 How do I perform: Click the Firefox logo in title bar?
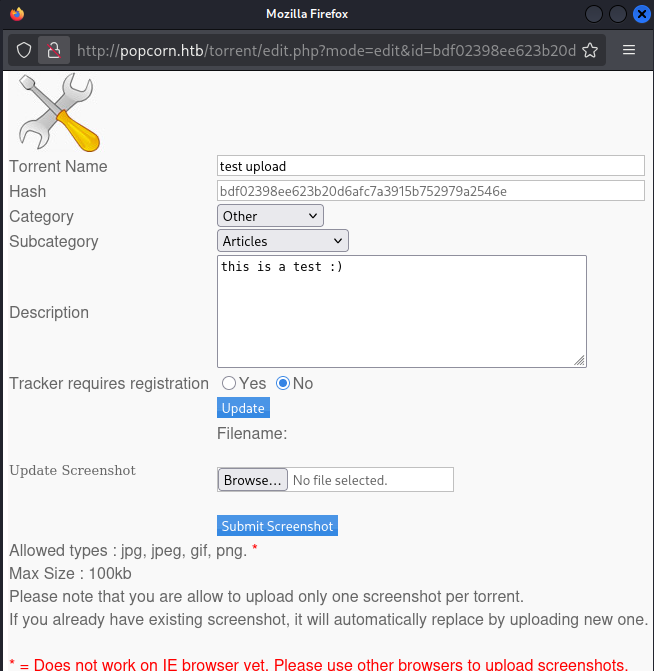click(17, 14)
